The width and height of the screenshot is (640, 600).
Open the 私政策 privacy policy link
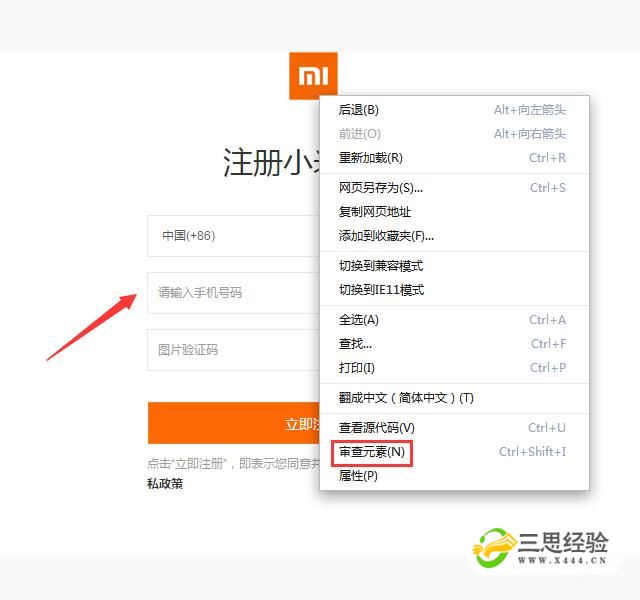(x=165, y=484)
